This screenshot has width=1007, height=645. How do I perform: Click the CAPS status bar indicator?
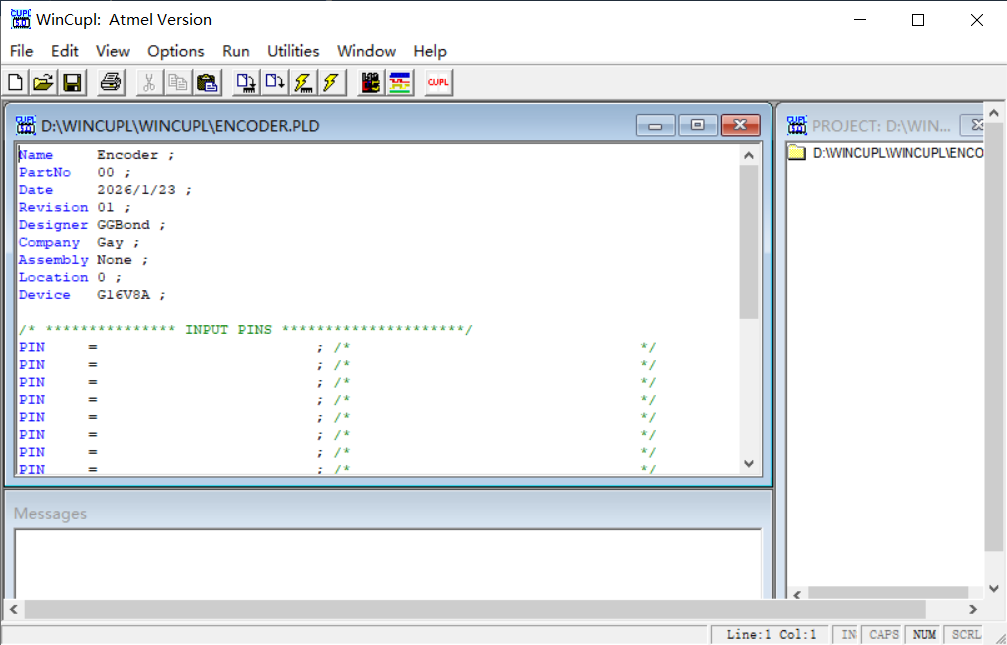[884, 635]
